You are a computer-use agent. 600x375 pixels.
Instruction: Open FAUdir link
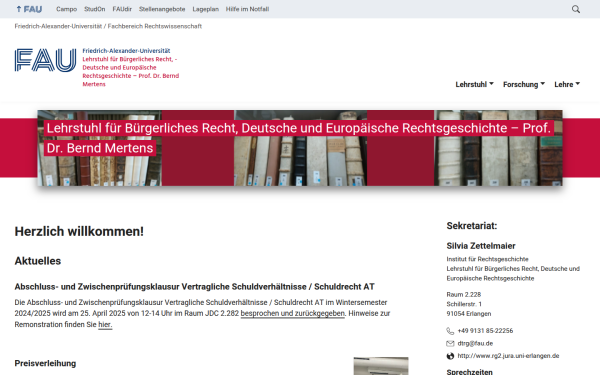tap(122, 9)
